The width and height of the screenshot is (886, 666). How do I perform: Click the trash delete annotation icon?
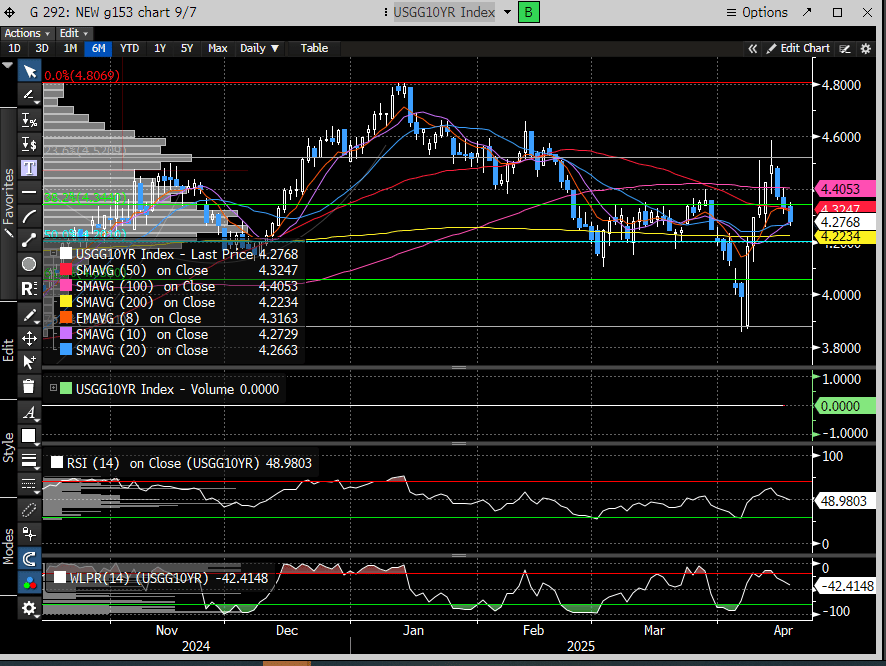tap(29, 386)
